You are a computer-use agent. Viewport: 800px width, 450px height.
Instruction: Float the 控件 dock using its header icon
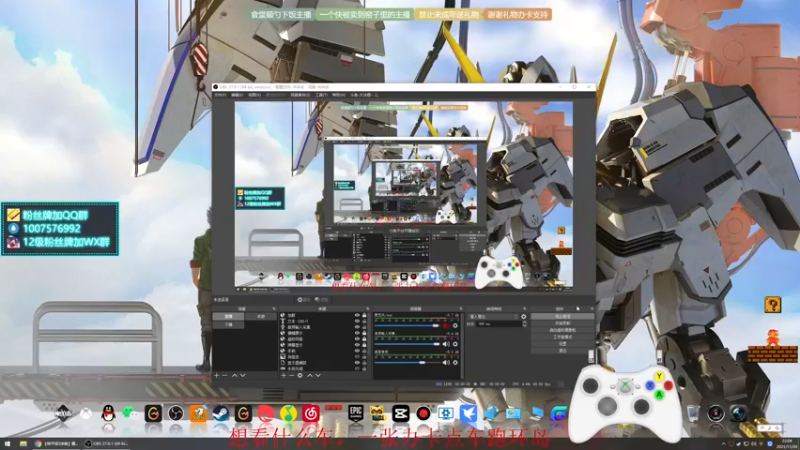pyautogui.click(x=591, y=309)
